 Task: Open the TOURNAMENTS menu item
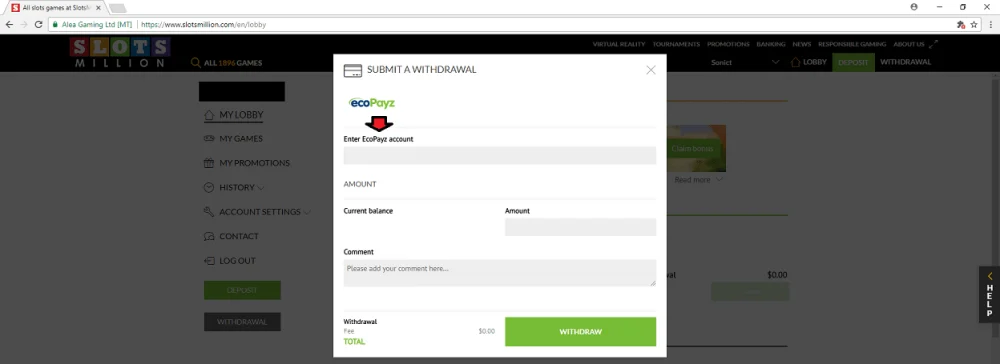click(676, 45)
